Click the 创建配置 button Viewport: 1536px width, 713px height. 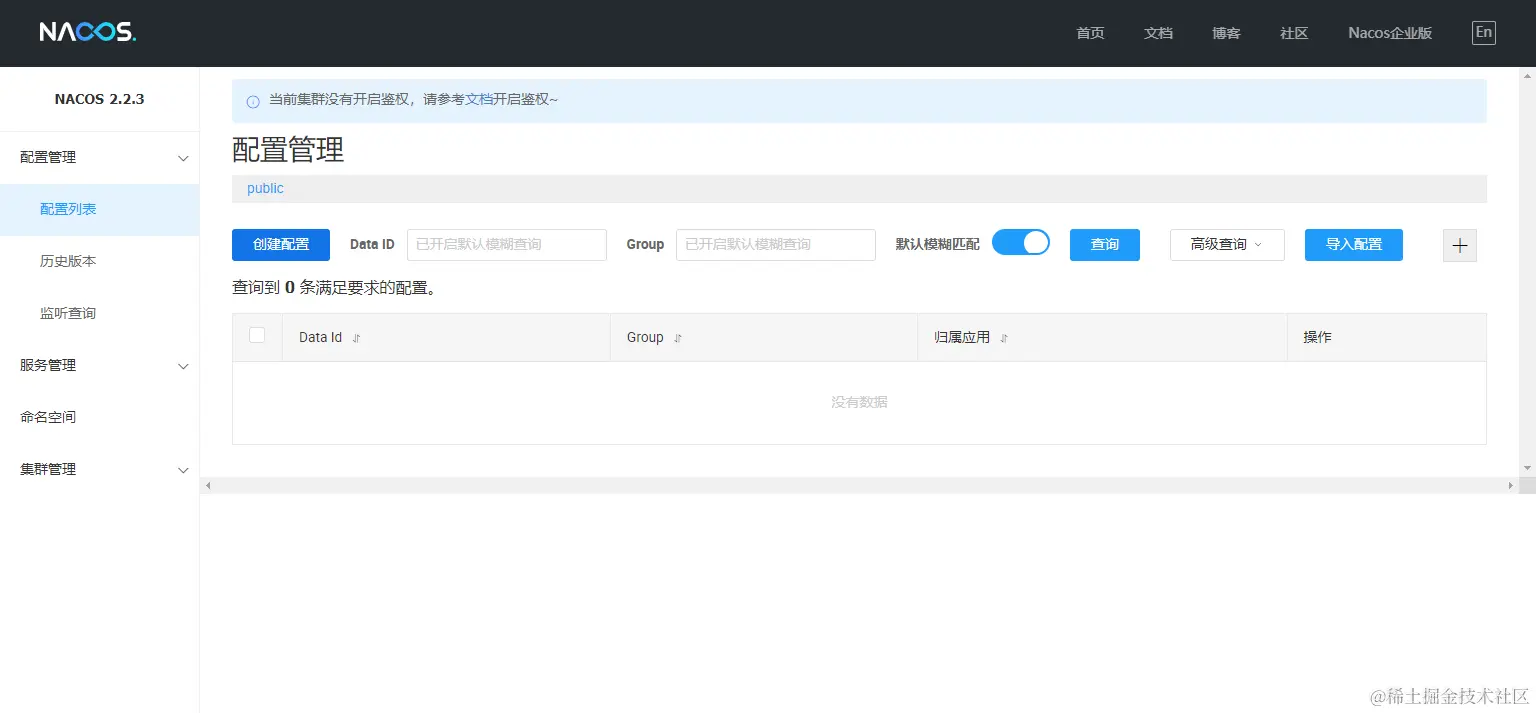(x=281, y=245)
